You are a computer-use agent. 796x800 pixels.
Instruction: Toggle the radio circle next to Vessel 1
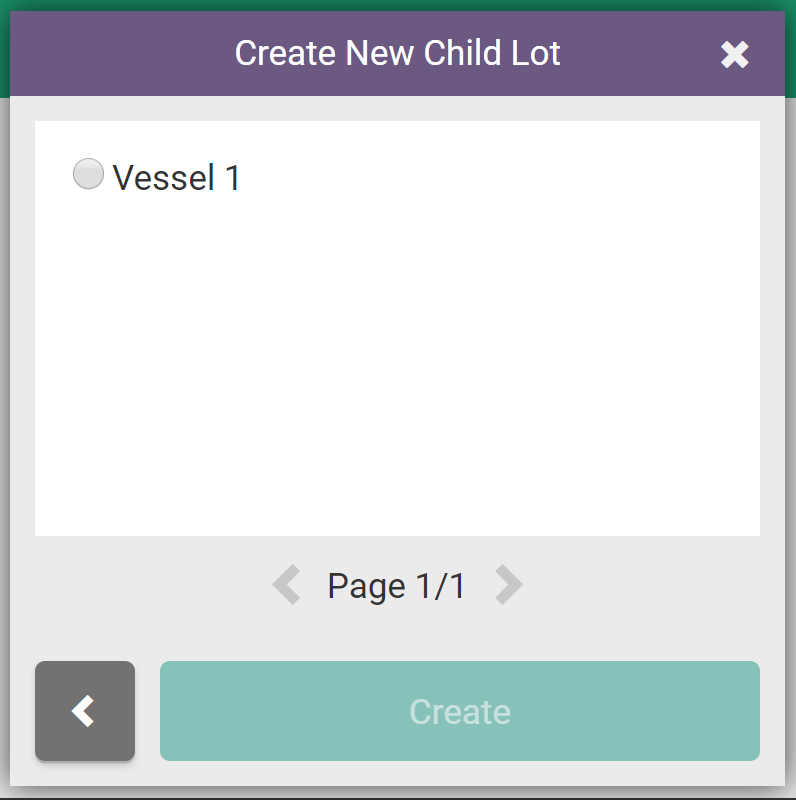[x=88, y=175]
